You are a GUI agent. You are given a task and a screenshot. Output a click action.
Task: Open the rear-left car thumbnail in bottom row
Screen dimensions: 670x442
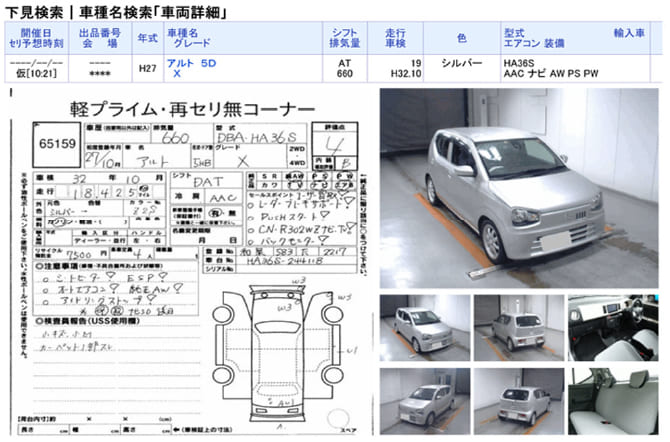[519, 401]
